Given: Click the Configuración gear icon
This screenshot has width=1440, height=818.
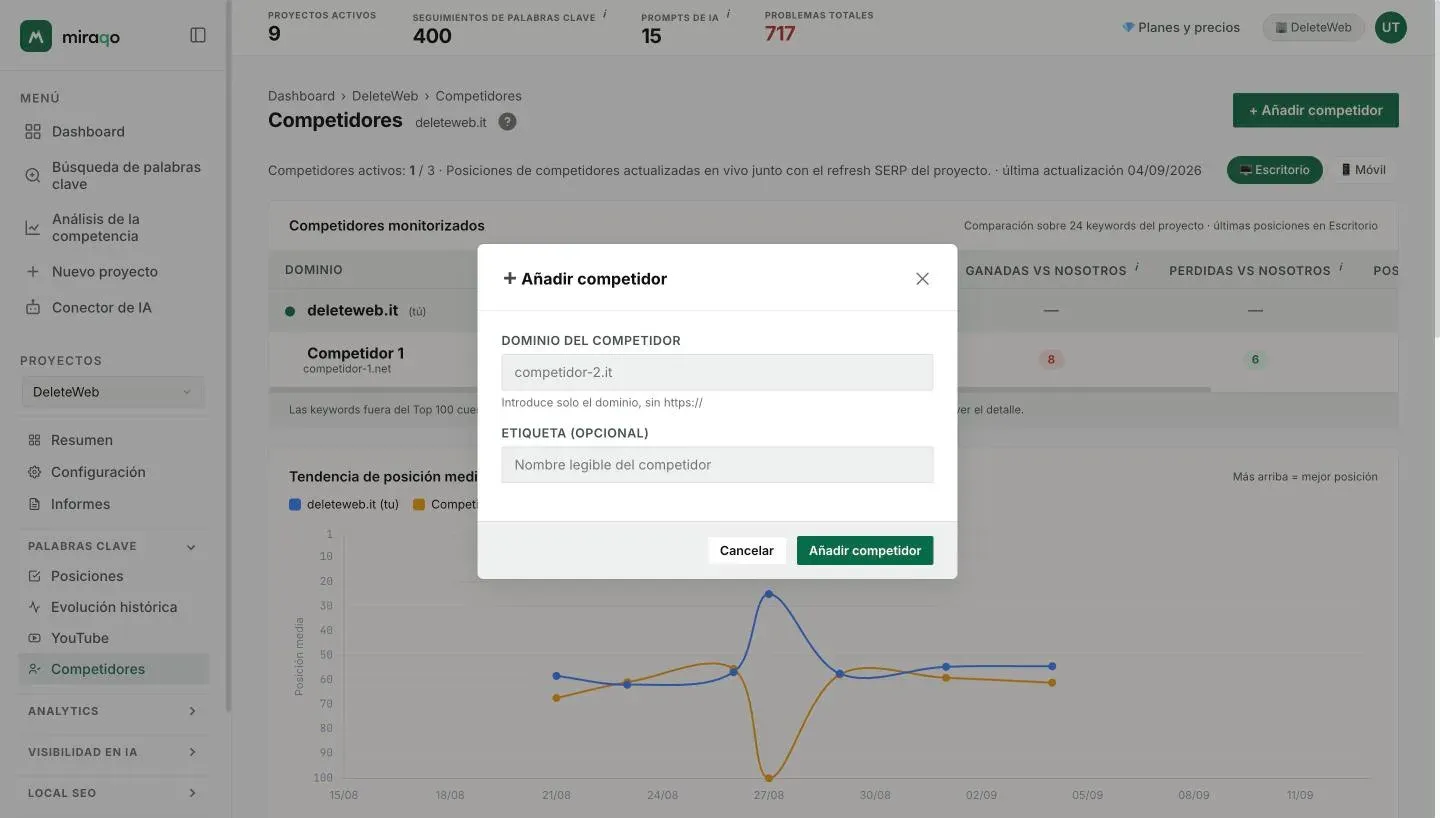Looking at the screenshot, I should tap(34, 472).
